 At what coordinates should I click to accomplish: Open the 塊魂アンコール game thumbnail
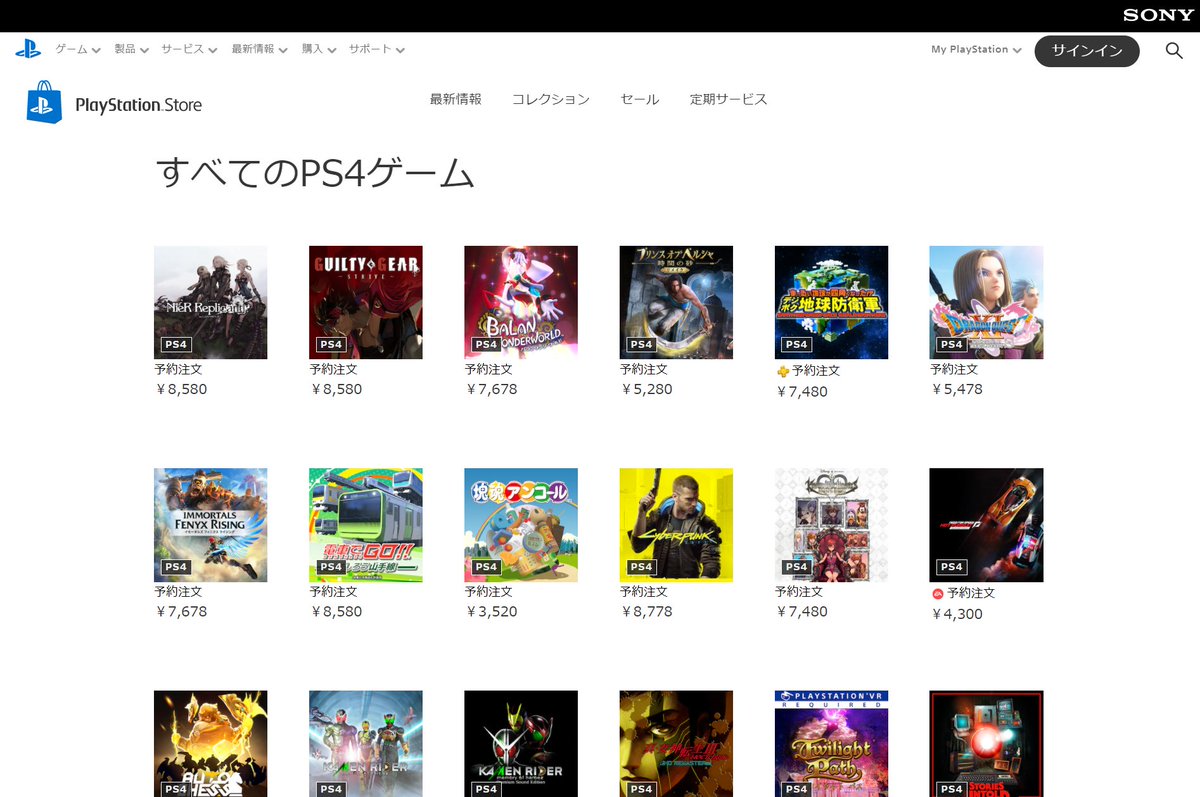click(521, 525)
